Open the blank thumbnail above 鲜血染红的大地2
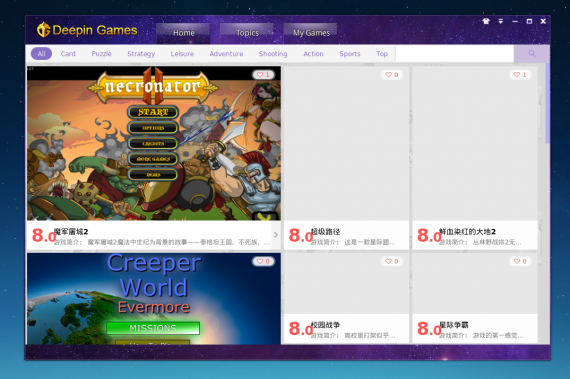 coord(475,143)
